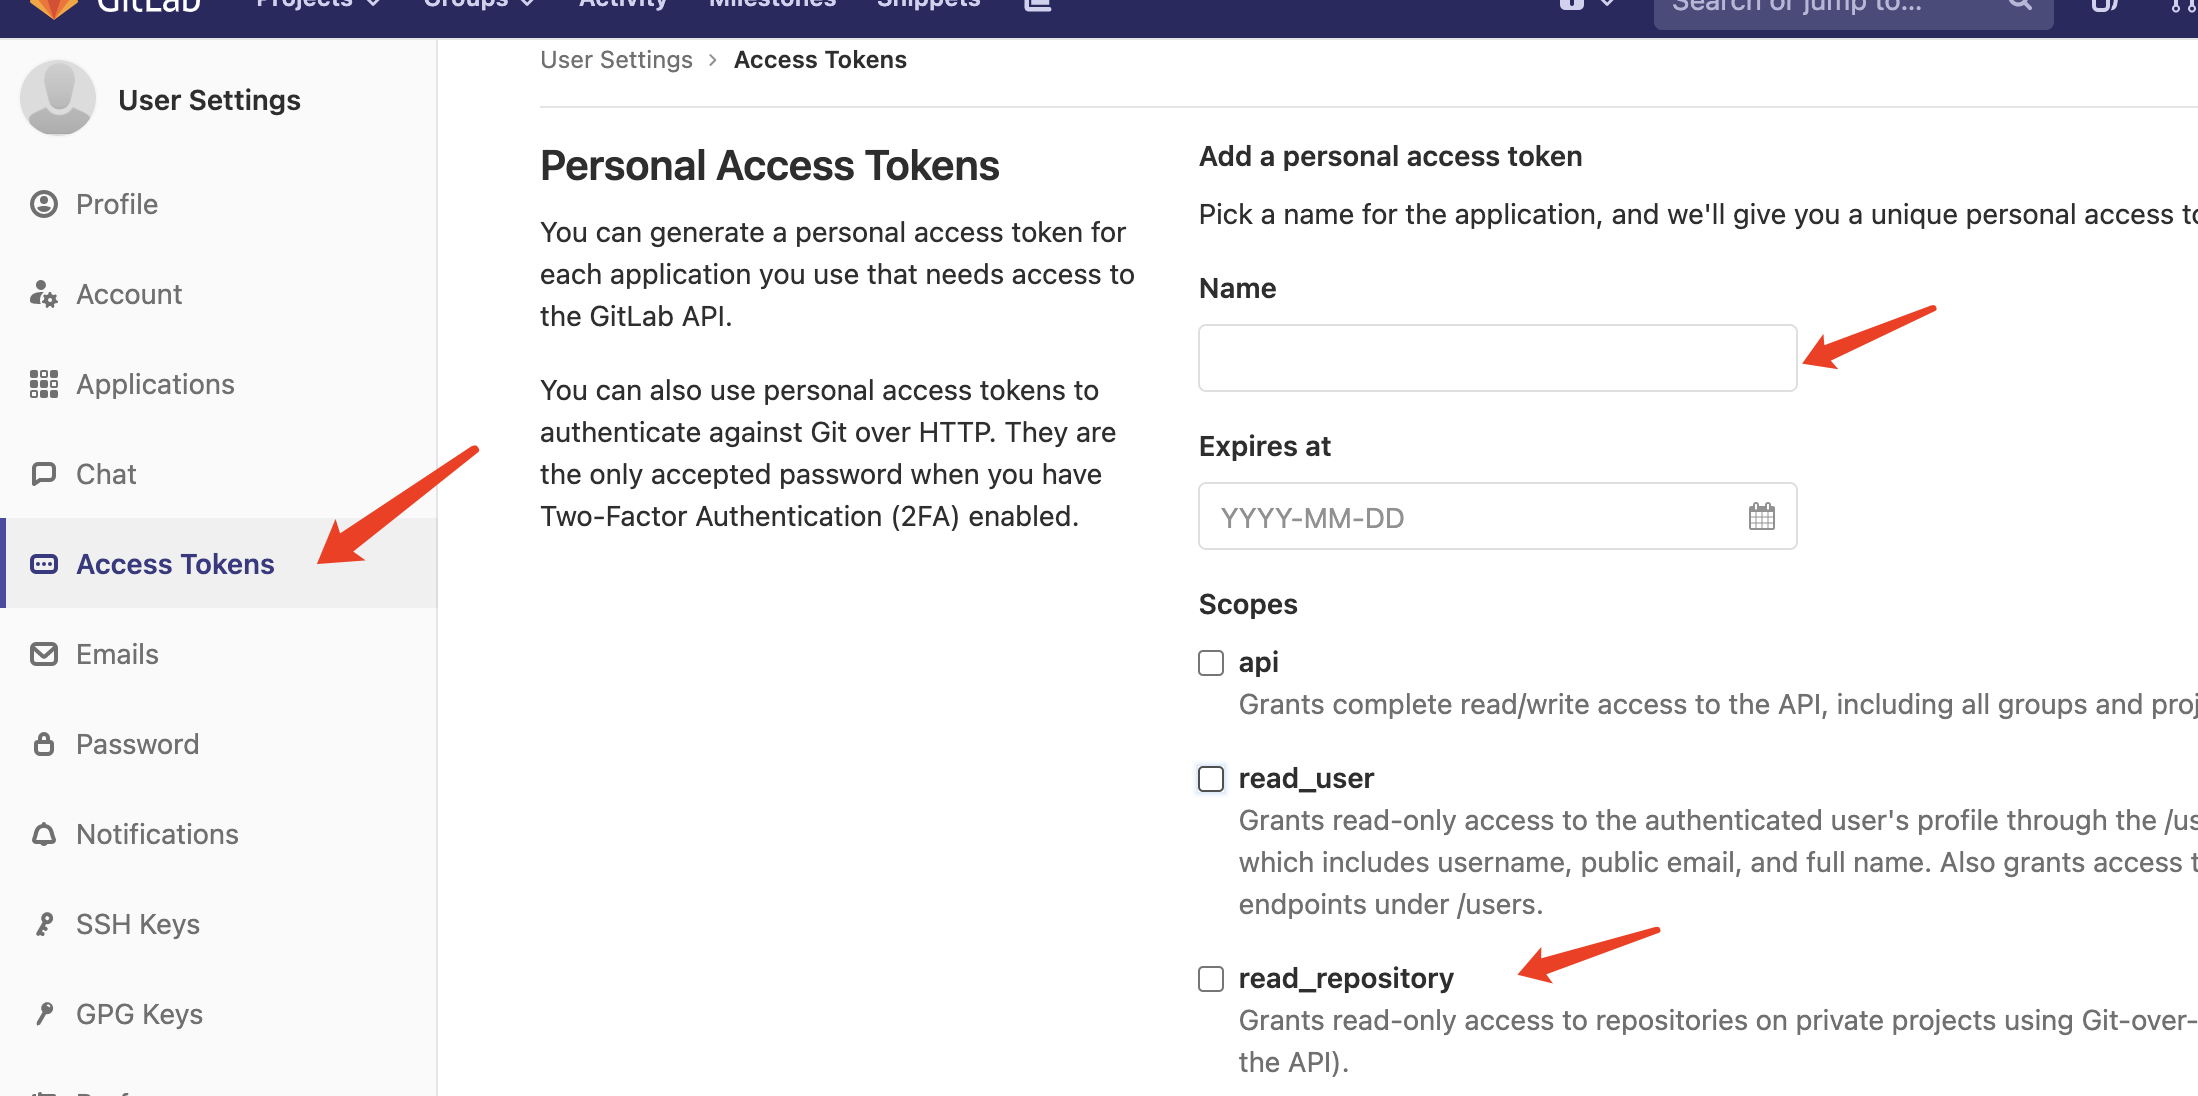Open Applications settings via its grid icon
This screenshot has width=2198, height=1096.
click(x=44, y=384)
